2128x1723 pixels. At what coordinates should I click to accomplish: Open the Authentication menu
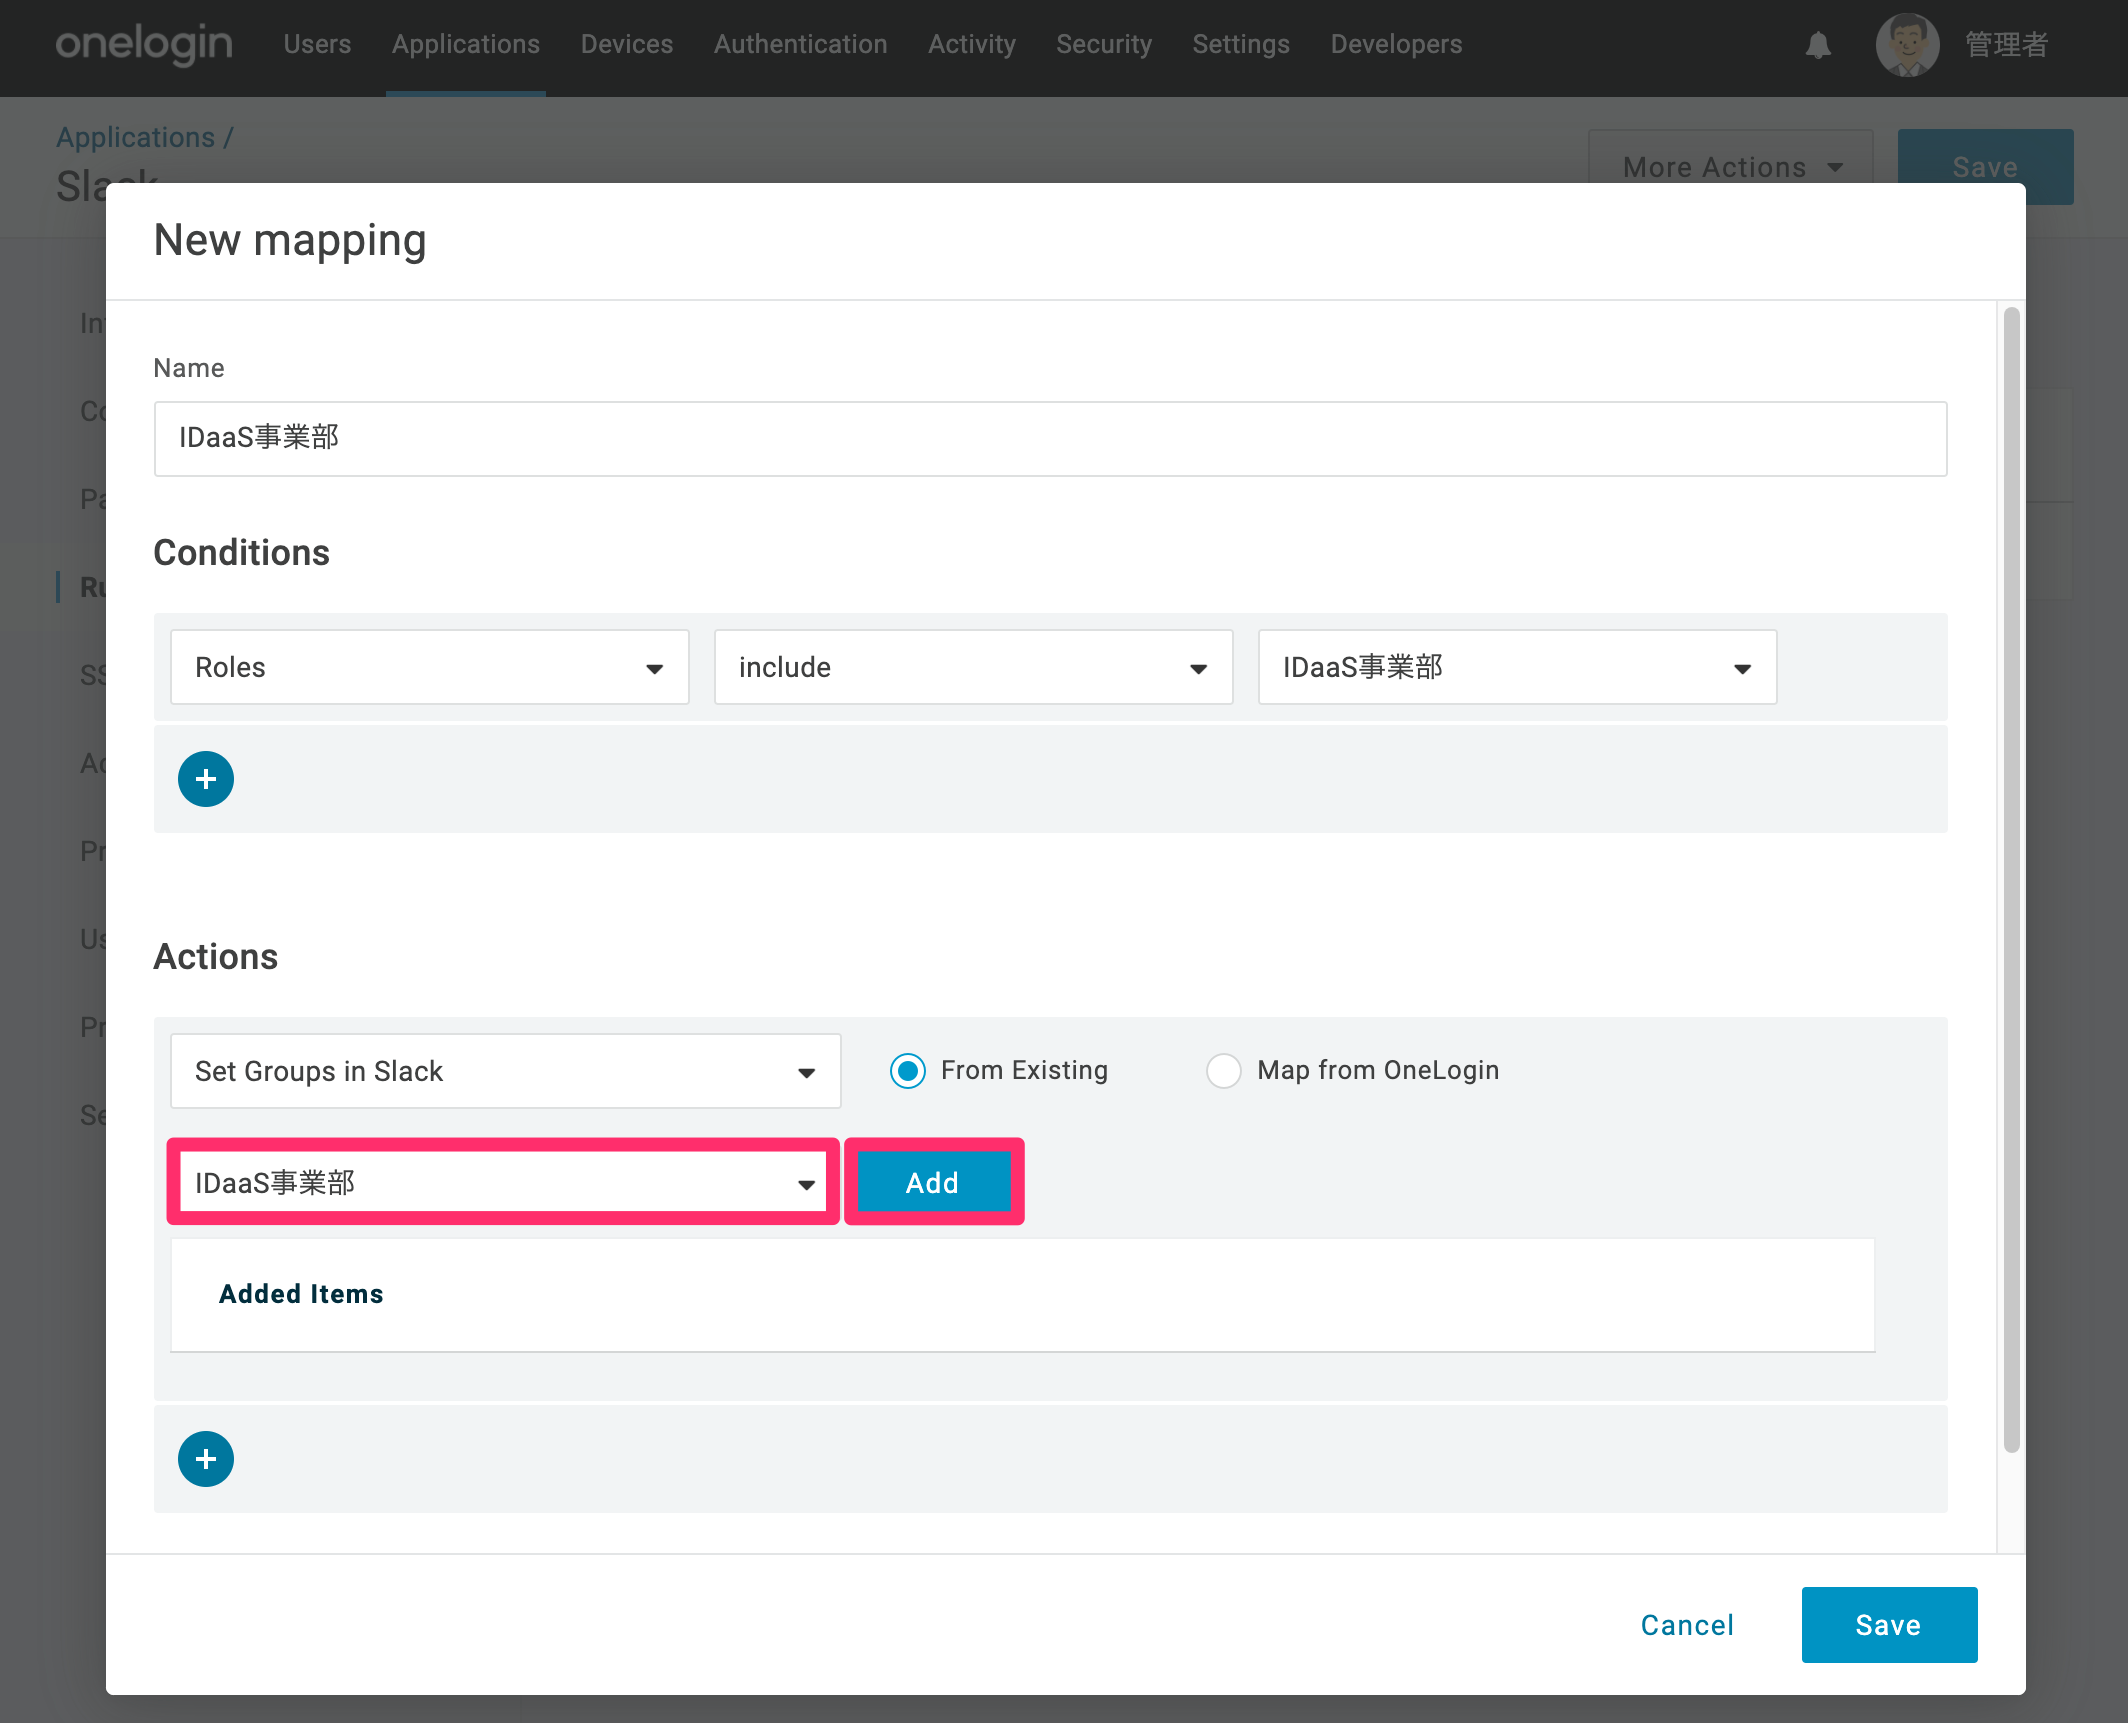coord(801,44)
